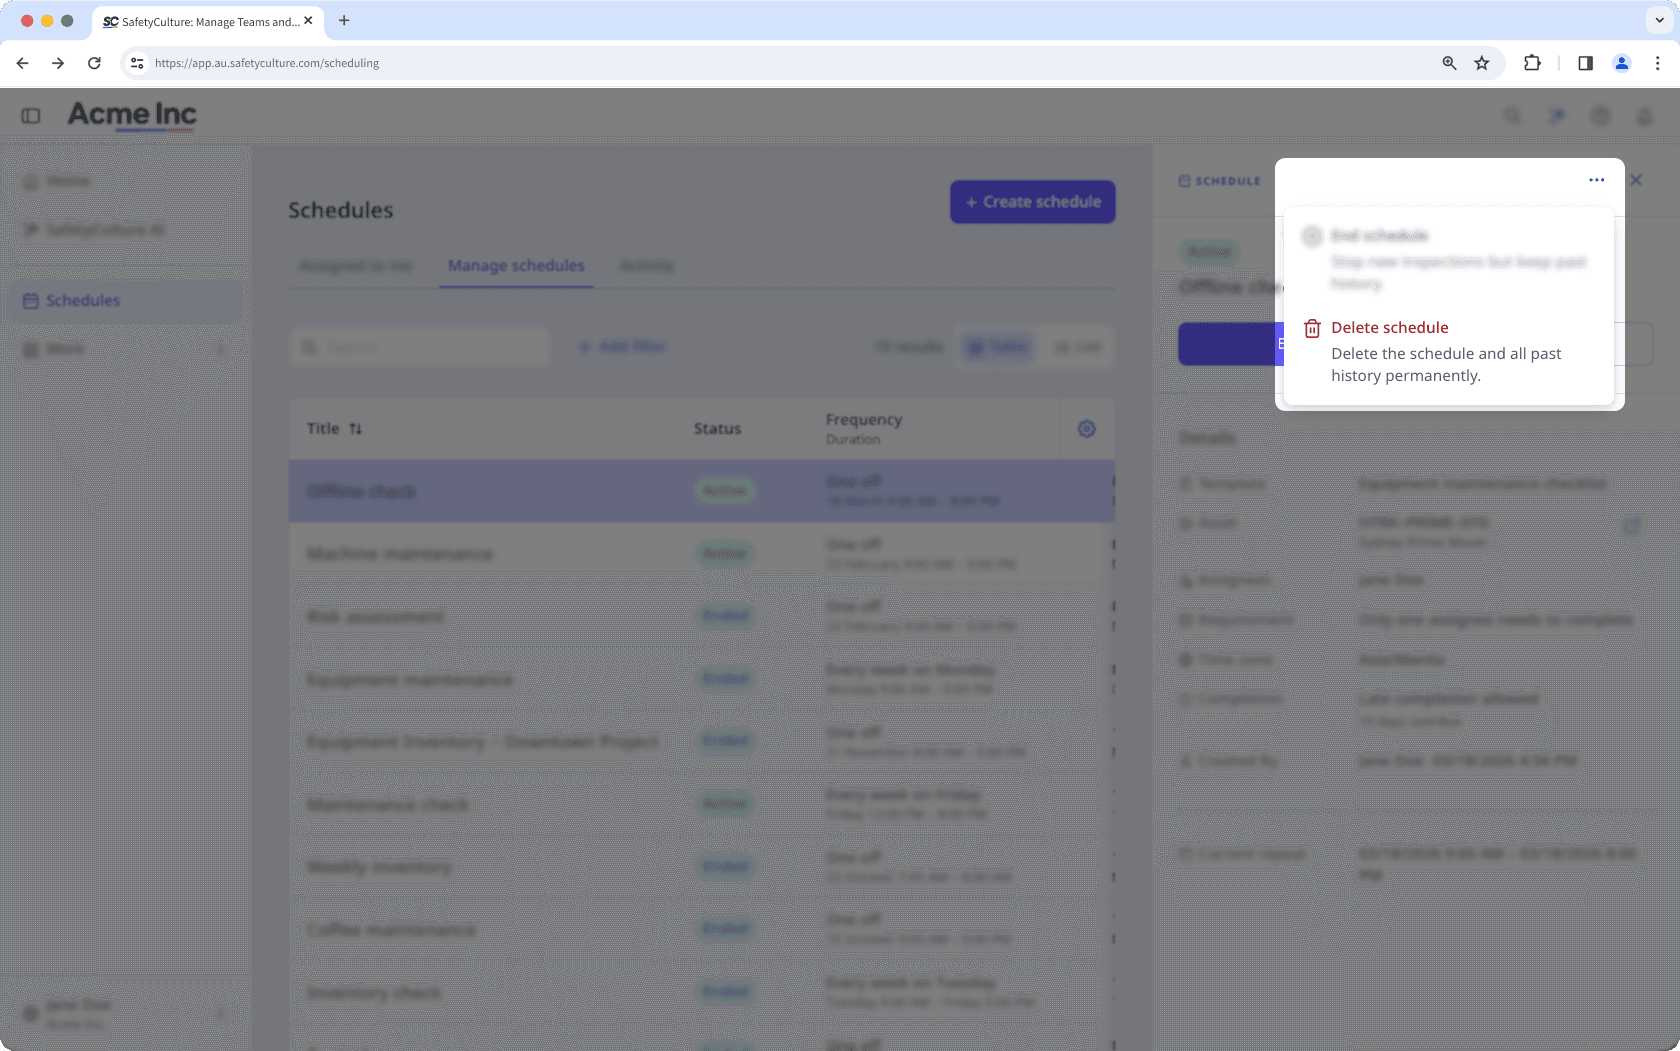
Task: Click the bookmark star in the address bar
Action: pyautogui.click(x=1481, y=62)
